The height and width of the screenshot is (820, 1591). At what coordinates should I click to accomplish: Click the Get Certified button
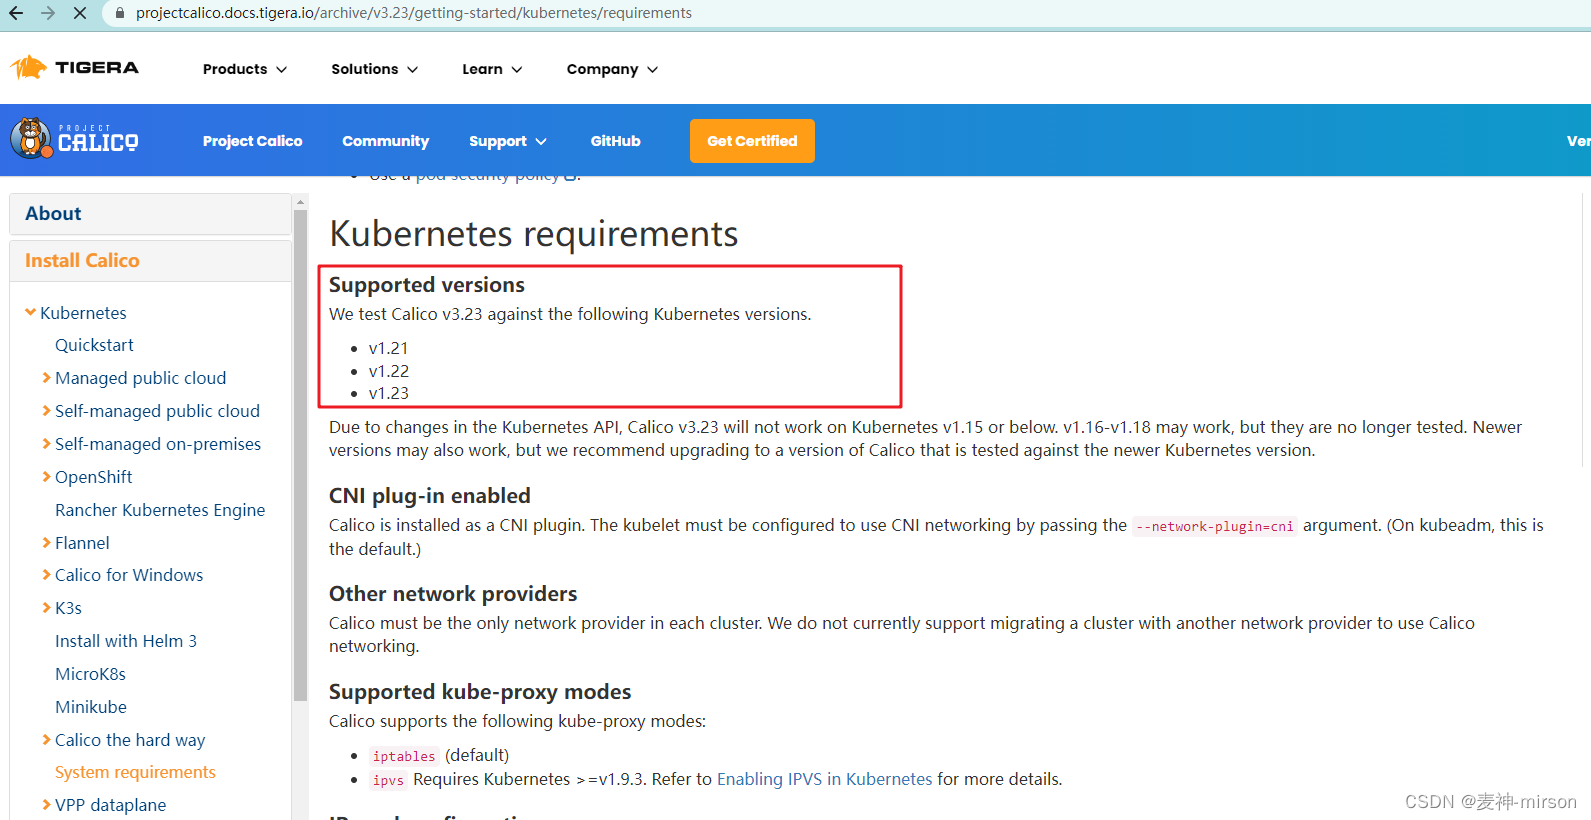[752, 141]
